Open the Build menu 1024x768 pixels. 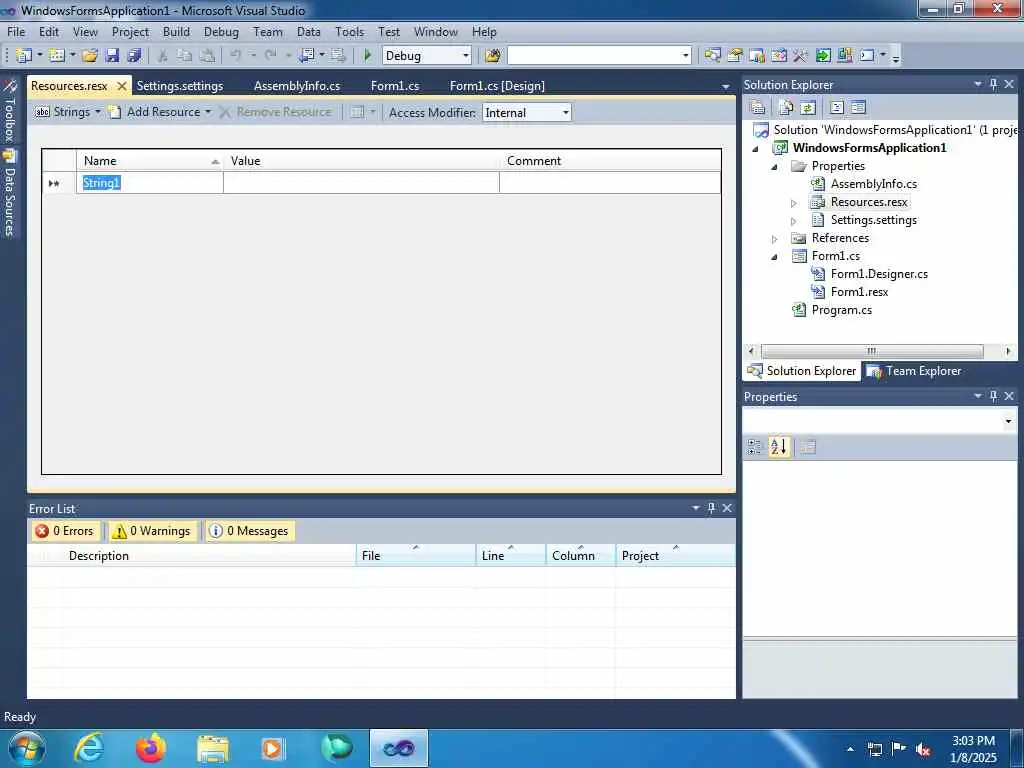[x=176, y=31]
